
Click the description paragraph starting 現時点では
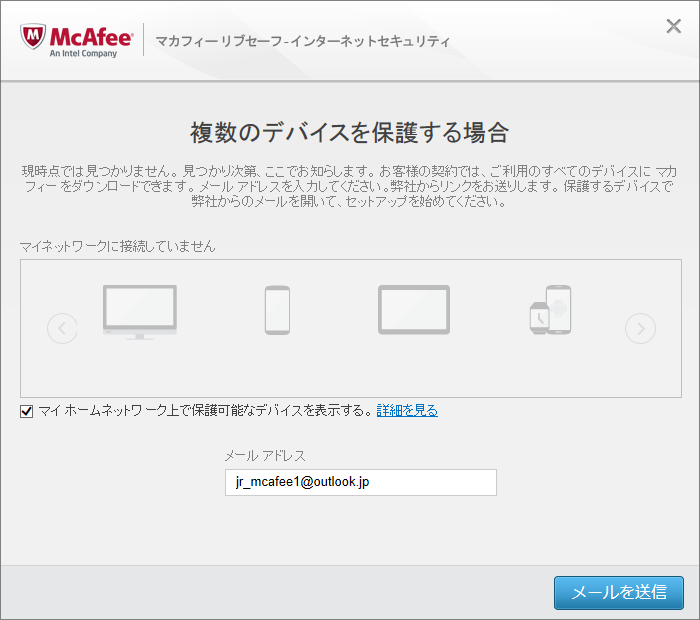coord(350,187)
